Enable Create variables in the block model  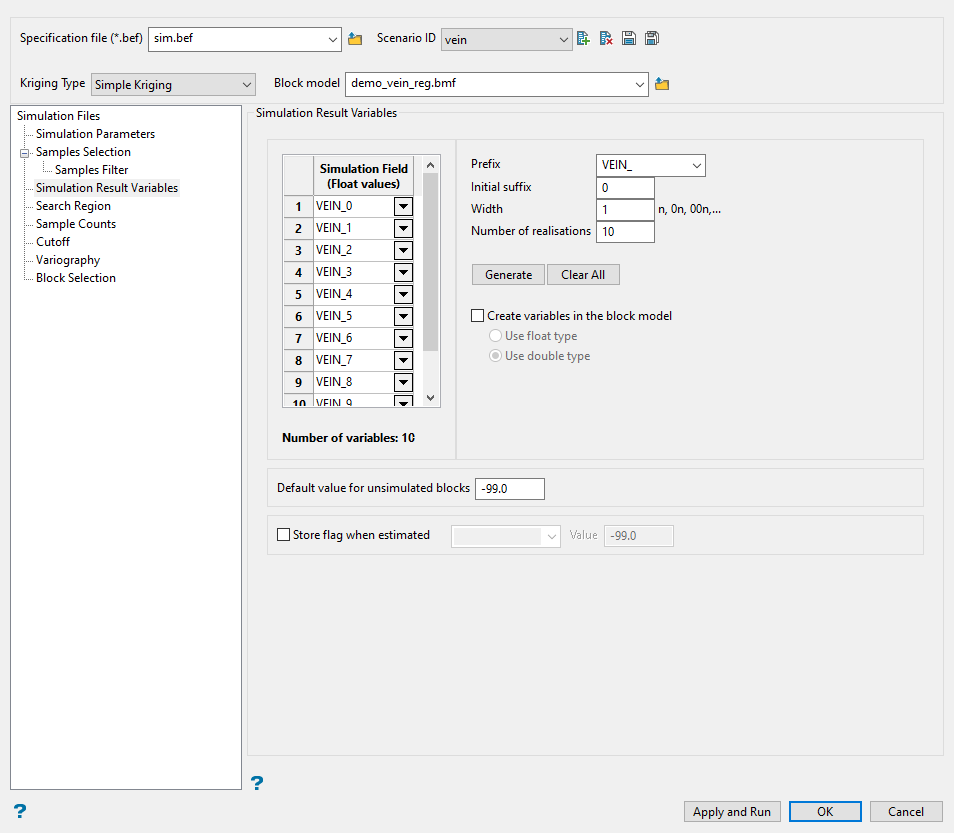478,316
